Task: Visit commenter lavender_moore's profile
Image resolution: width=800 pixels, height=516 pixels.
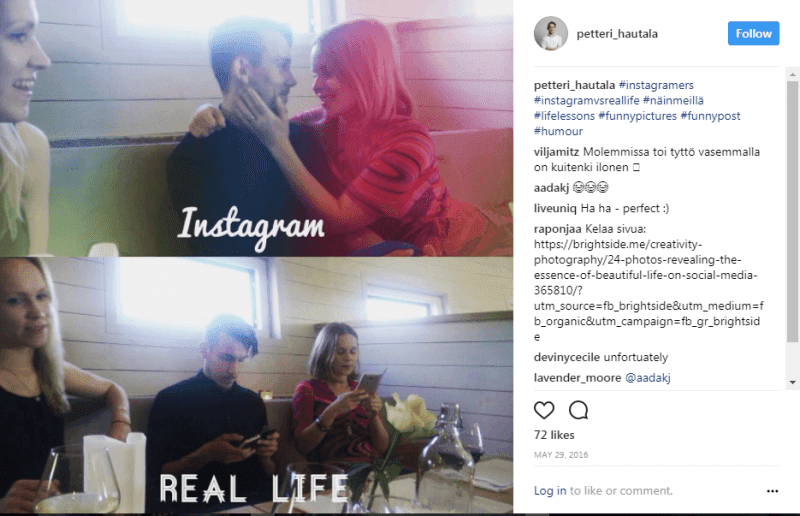Action: click(578, 378)
